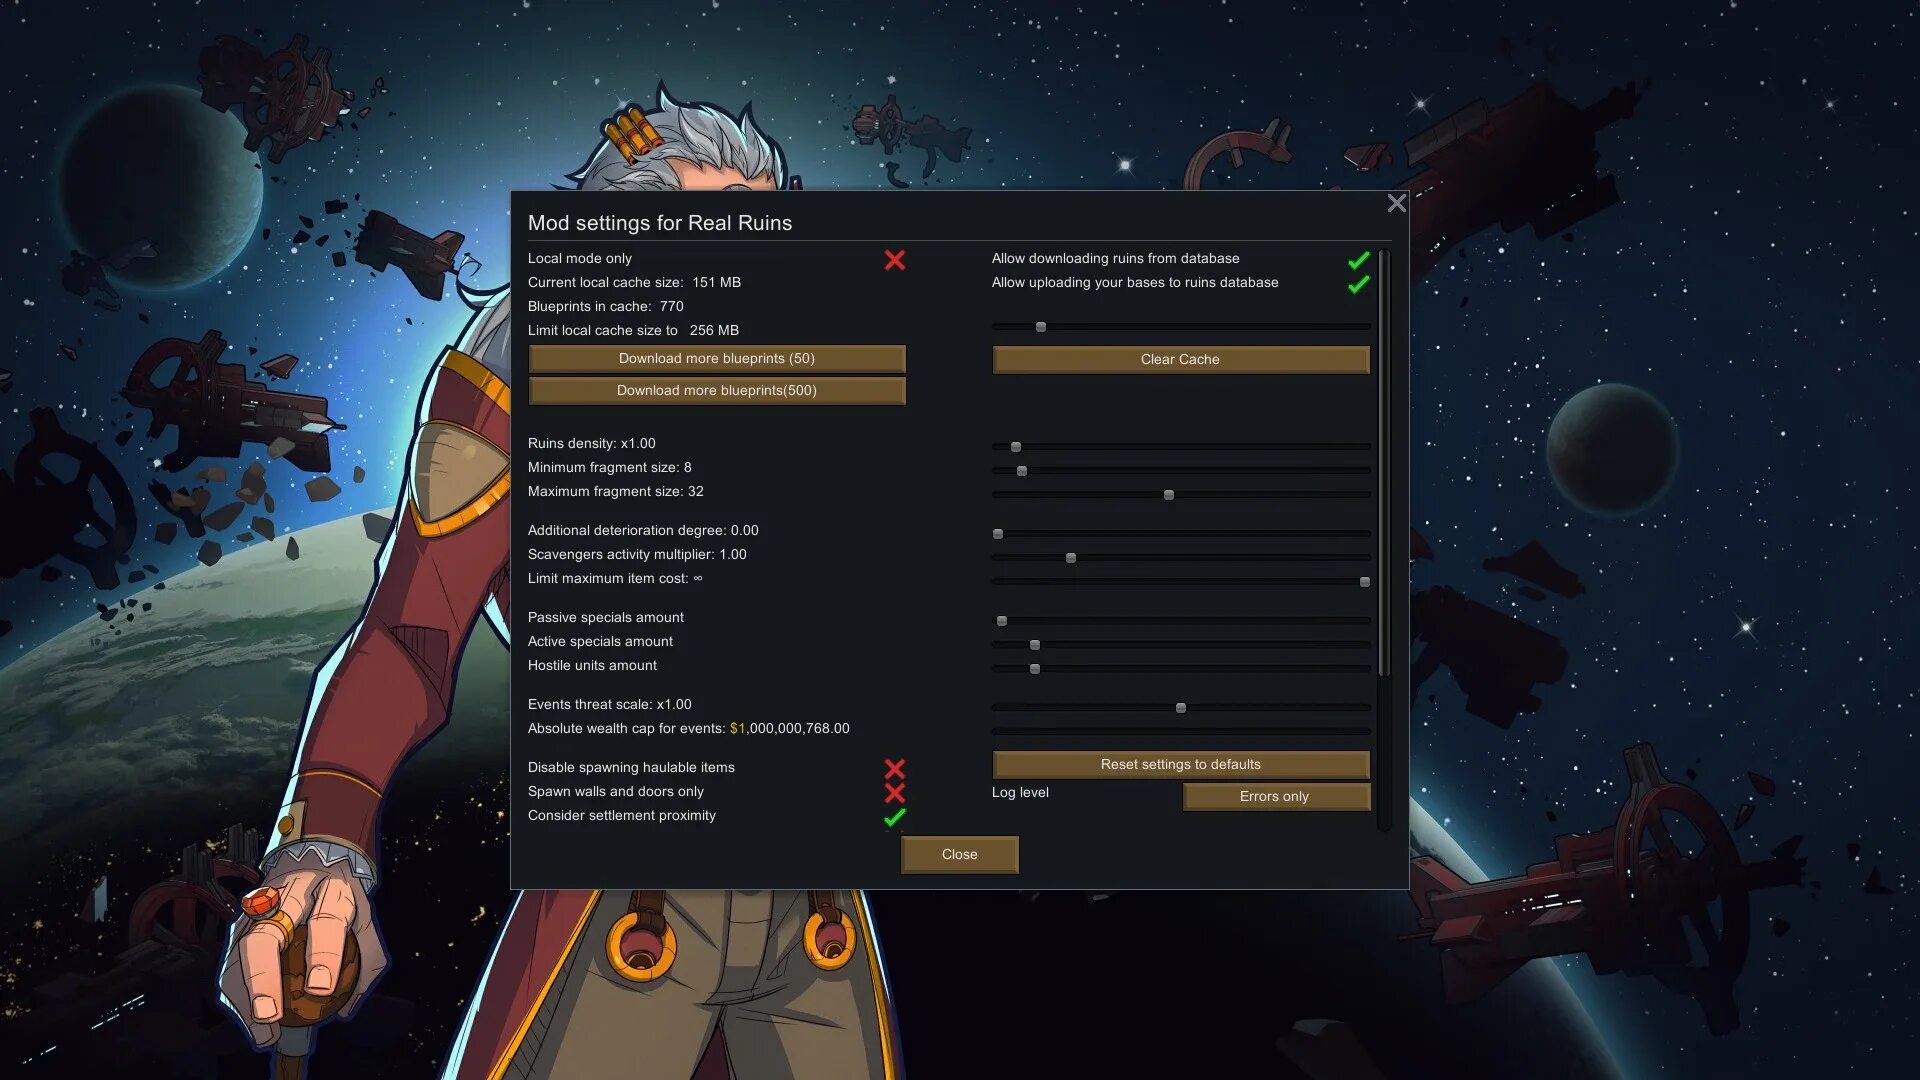
Task: Open the Errors only log level selector
Action: pos(1275,797)
